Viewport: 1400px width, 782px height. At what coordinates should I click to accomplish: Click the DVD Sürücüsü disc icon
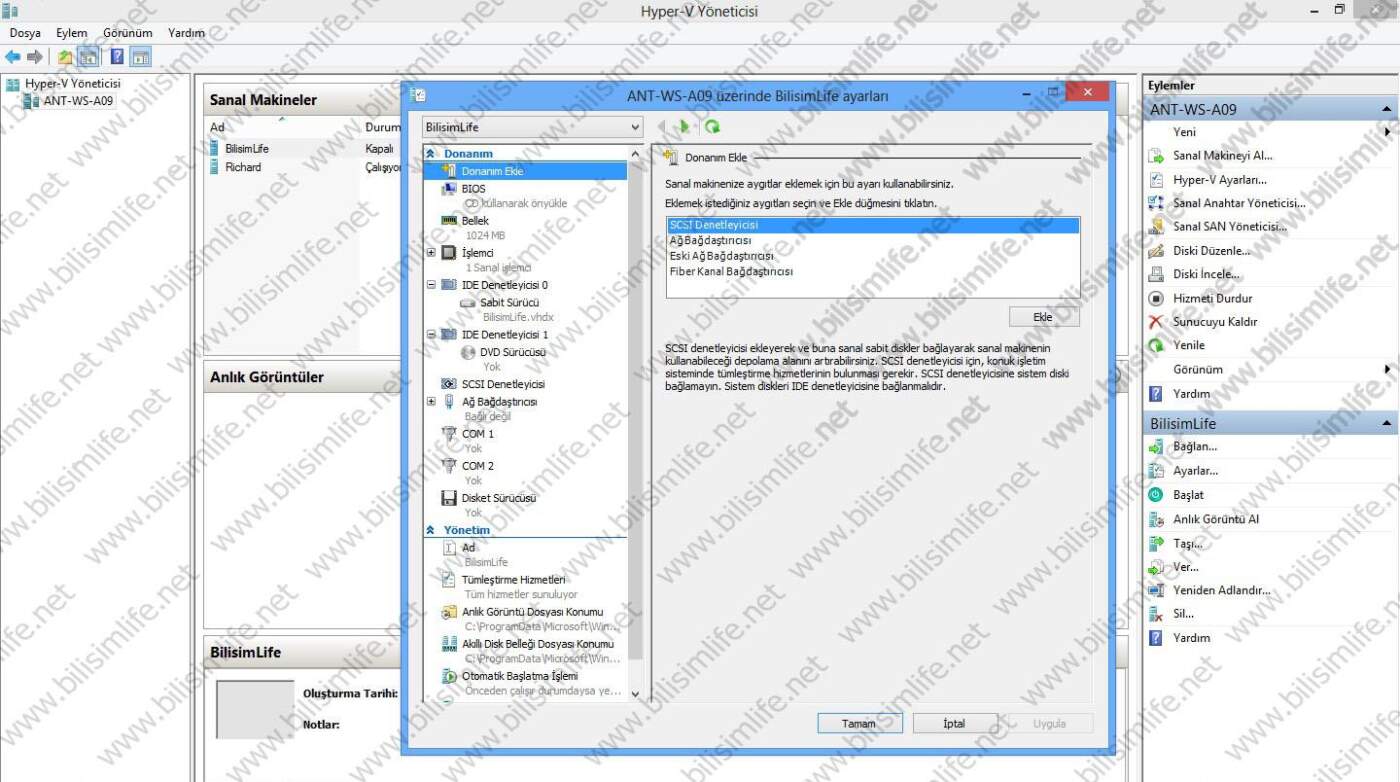[x=468, y=353]
